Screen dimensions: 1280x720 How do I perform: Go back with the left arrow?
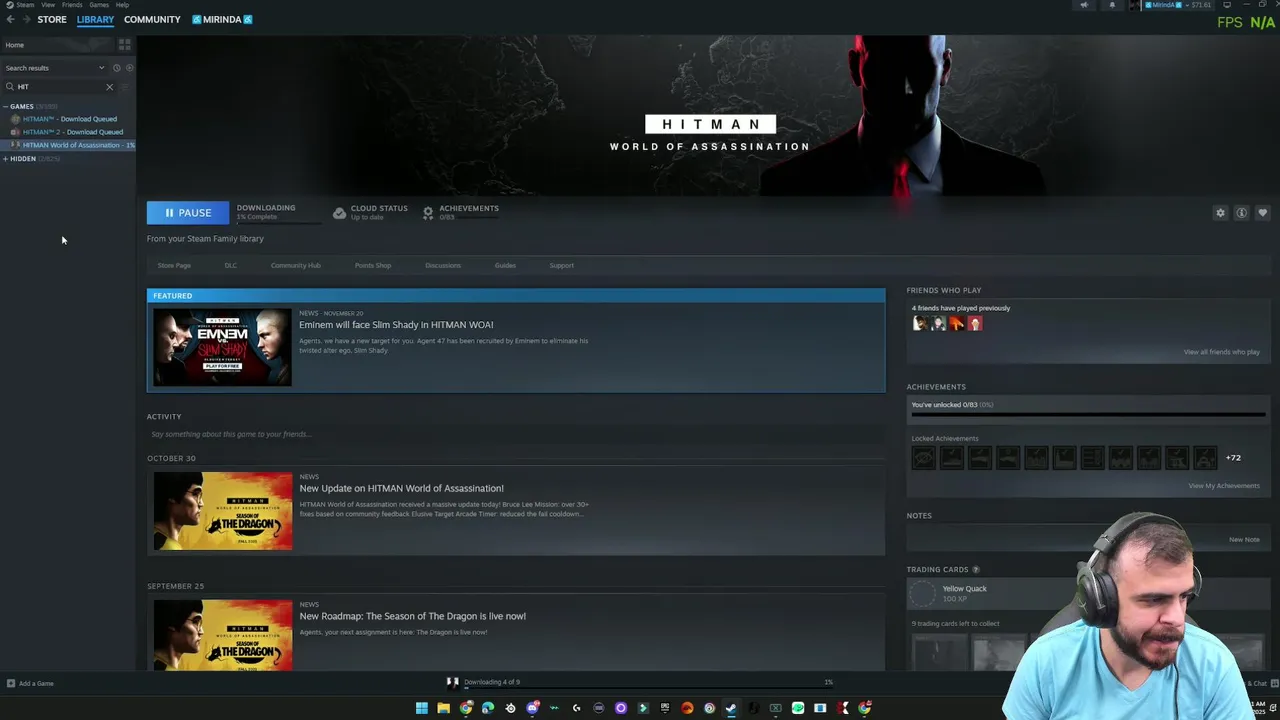[x=10, y=20]
